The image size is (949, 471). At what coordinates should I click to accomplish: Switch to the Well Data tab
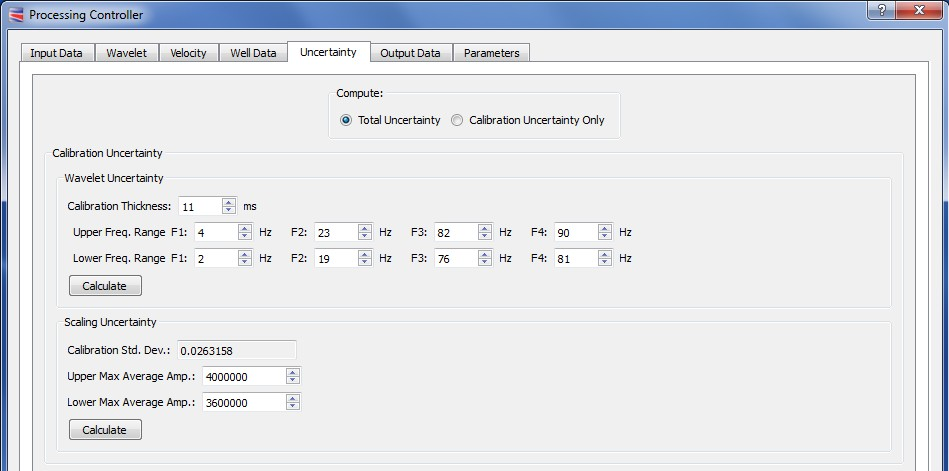point(252,53)
